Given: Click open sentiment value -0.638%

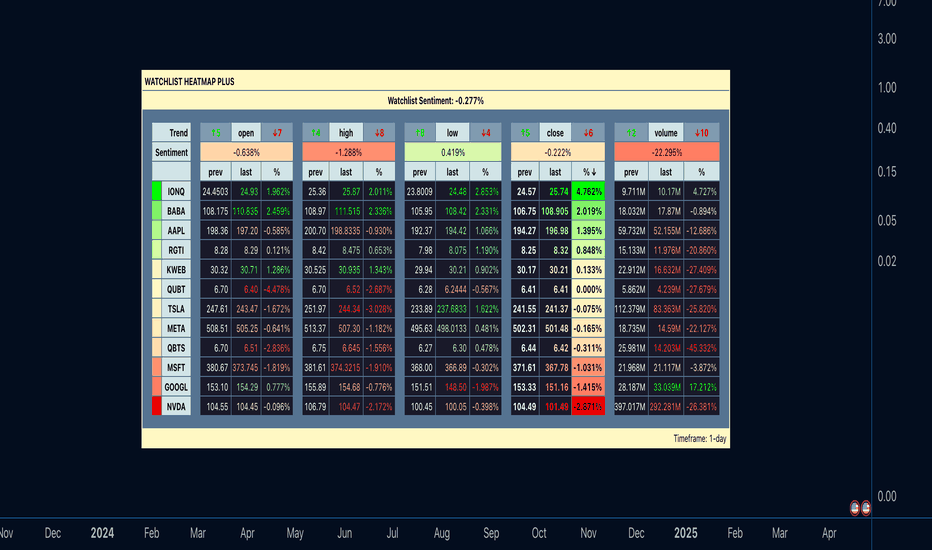Looking at the screenshot, I should click(x=247, y=152).
